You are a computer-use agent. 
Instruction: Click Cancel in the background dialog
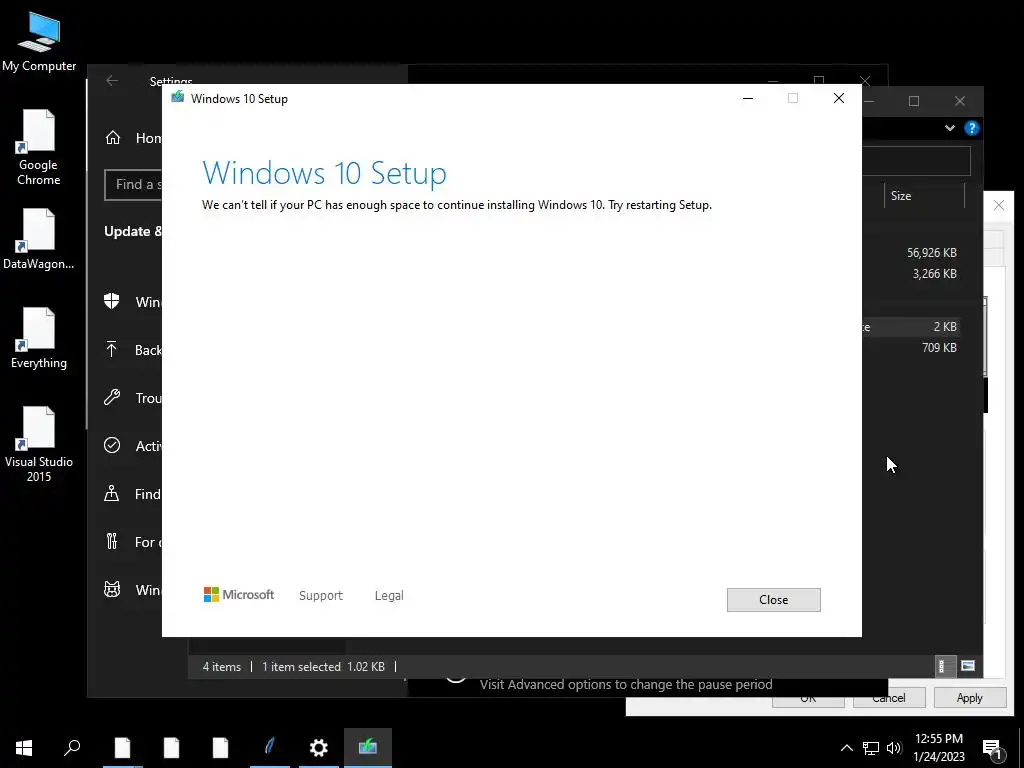[888, 698]
